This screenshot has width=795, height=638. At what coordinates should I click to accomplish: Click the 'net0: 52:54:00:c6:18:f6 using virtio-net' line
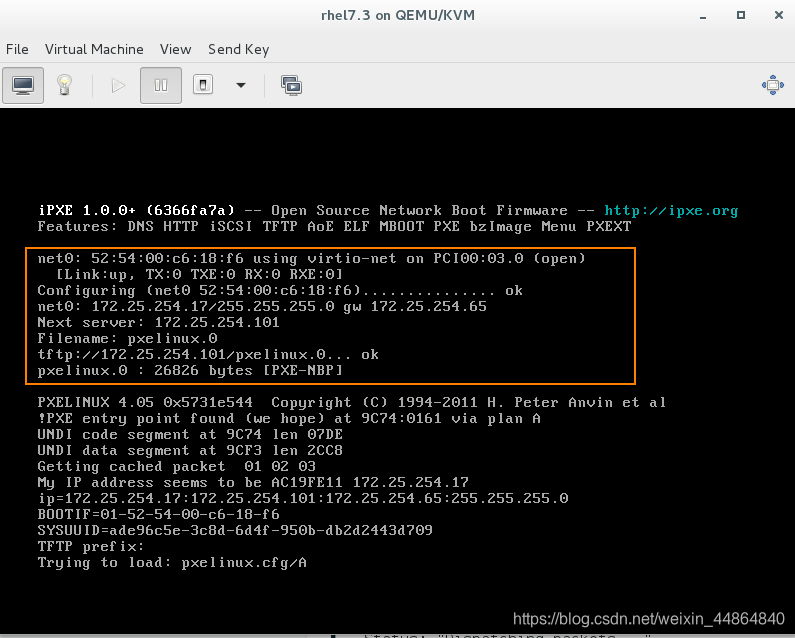[x=311, y=259]
